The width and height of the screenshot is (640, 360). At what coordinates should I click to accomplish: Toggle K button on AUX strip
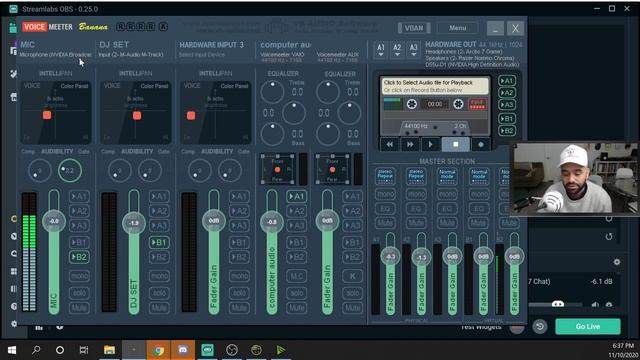coord(352,276)
